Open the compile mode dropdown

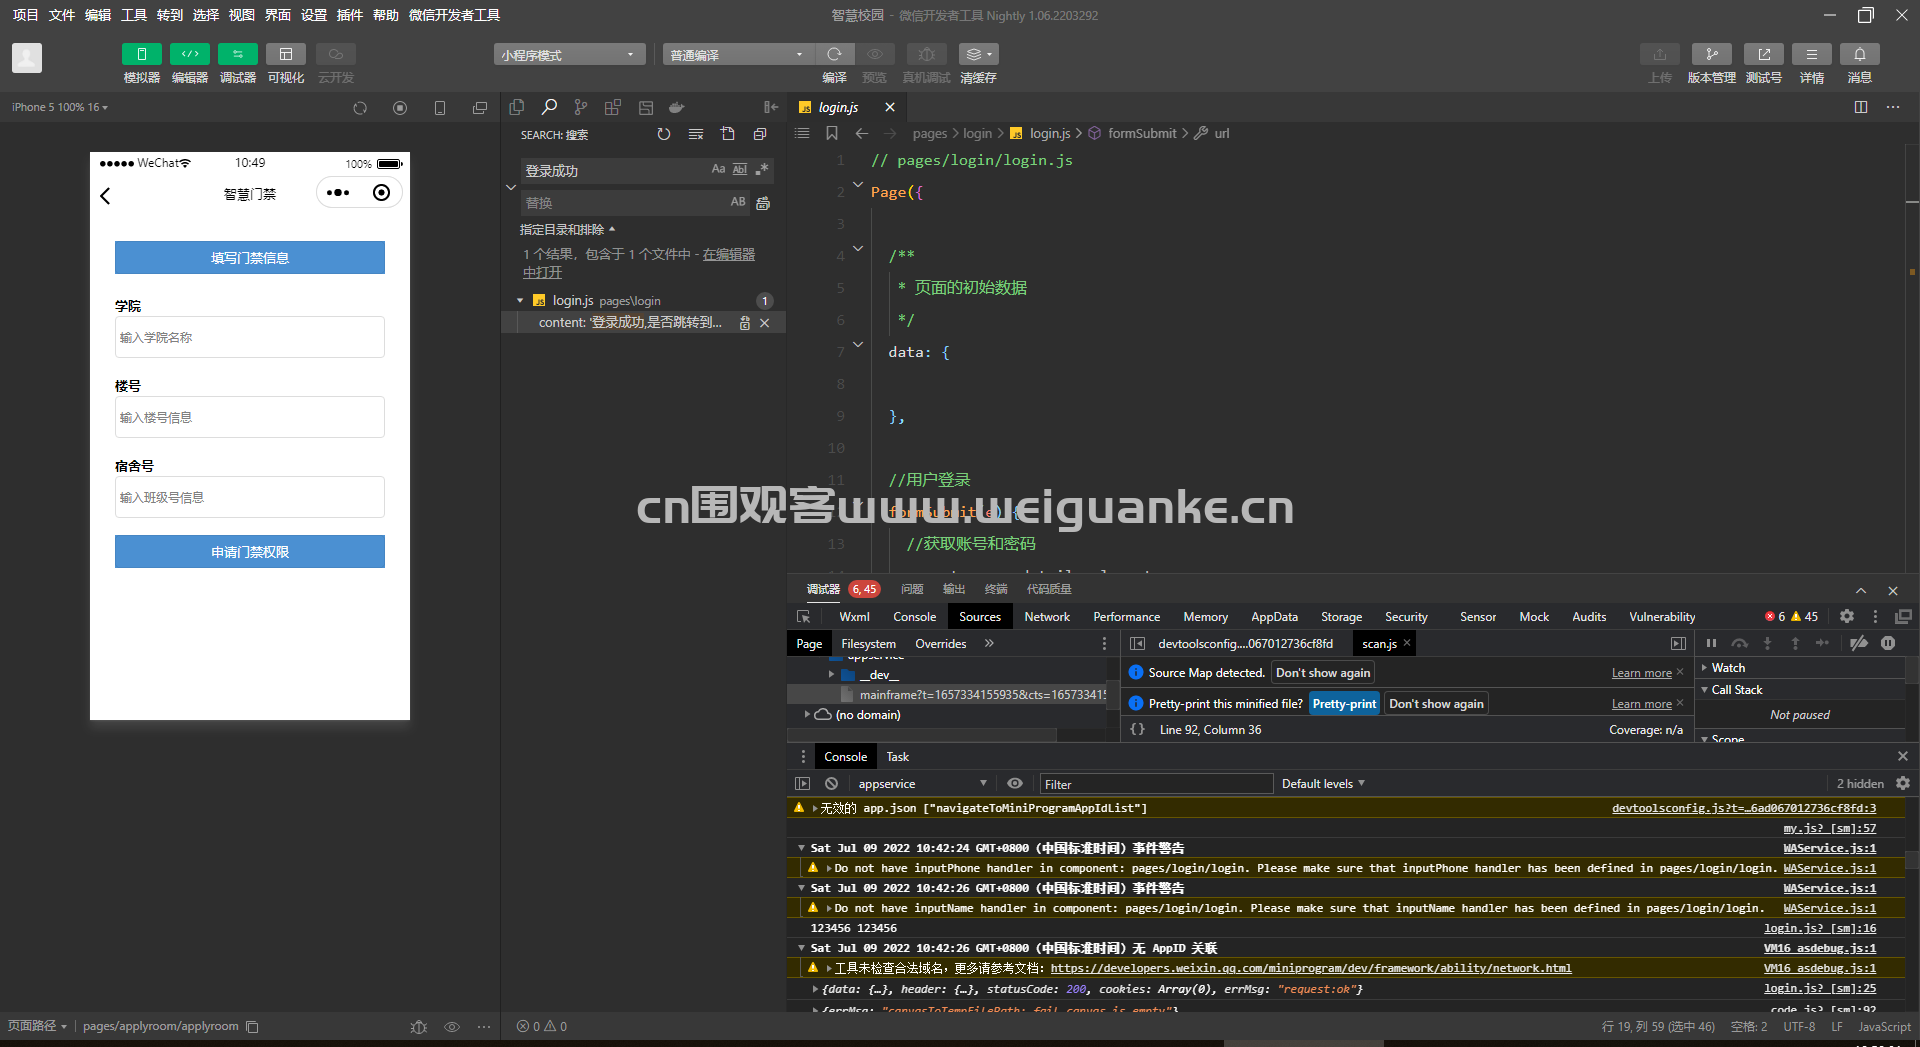[x=738, y=55]
